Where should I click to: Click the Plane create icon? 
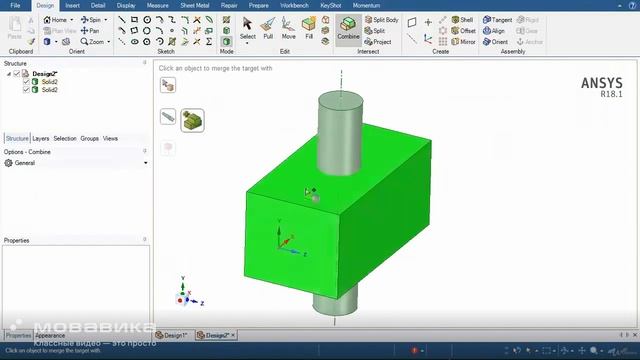[412, 22]
